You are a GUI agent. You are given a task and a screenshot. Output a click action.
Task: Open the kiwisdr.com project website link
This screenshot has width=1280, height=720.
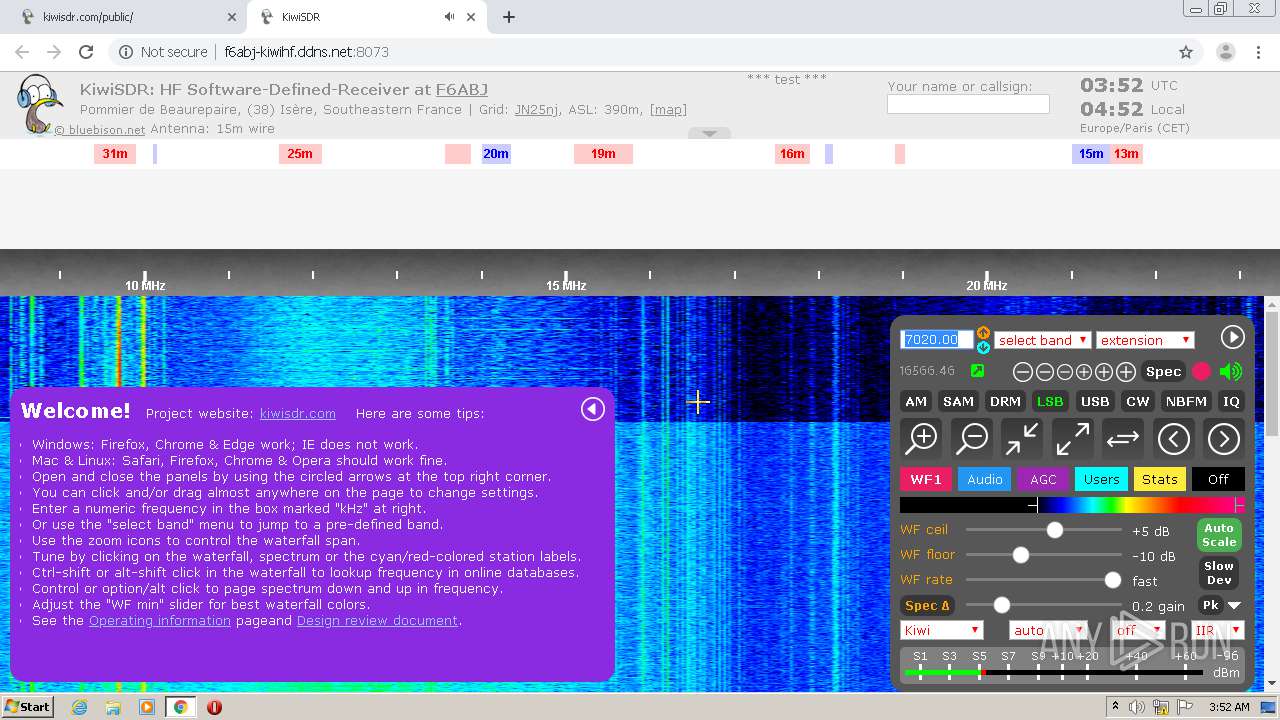click(x=298, y=413)
